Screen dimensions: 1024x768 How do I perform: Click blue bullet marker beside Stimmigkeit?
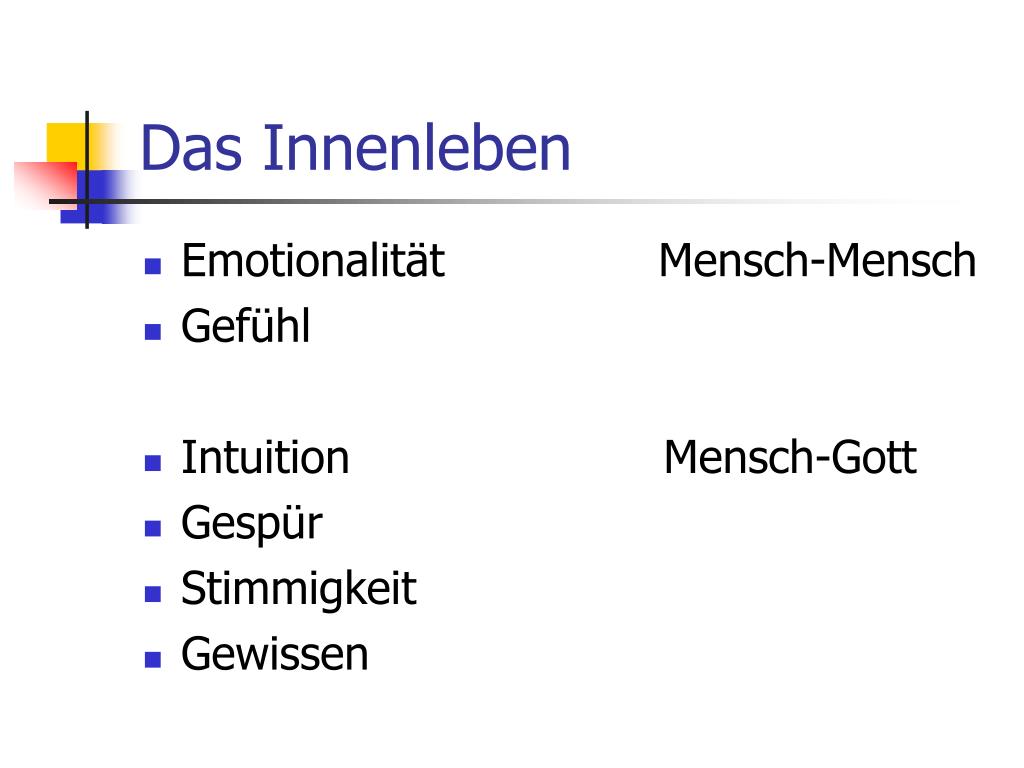tap(153, 594)
